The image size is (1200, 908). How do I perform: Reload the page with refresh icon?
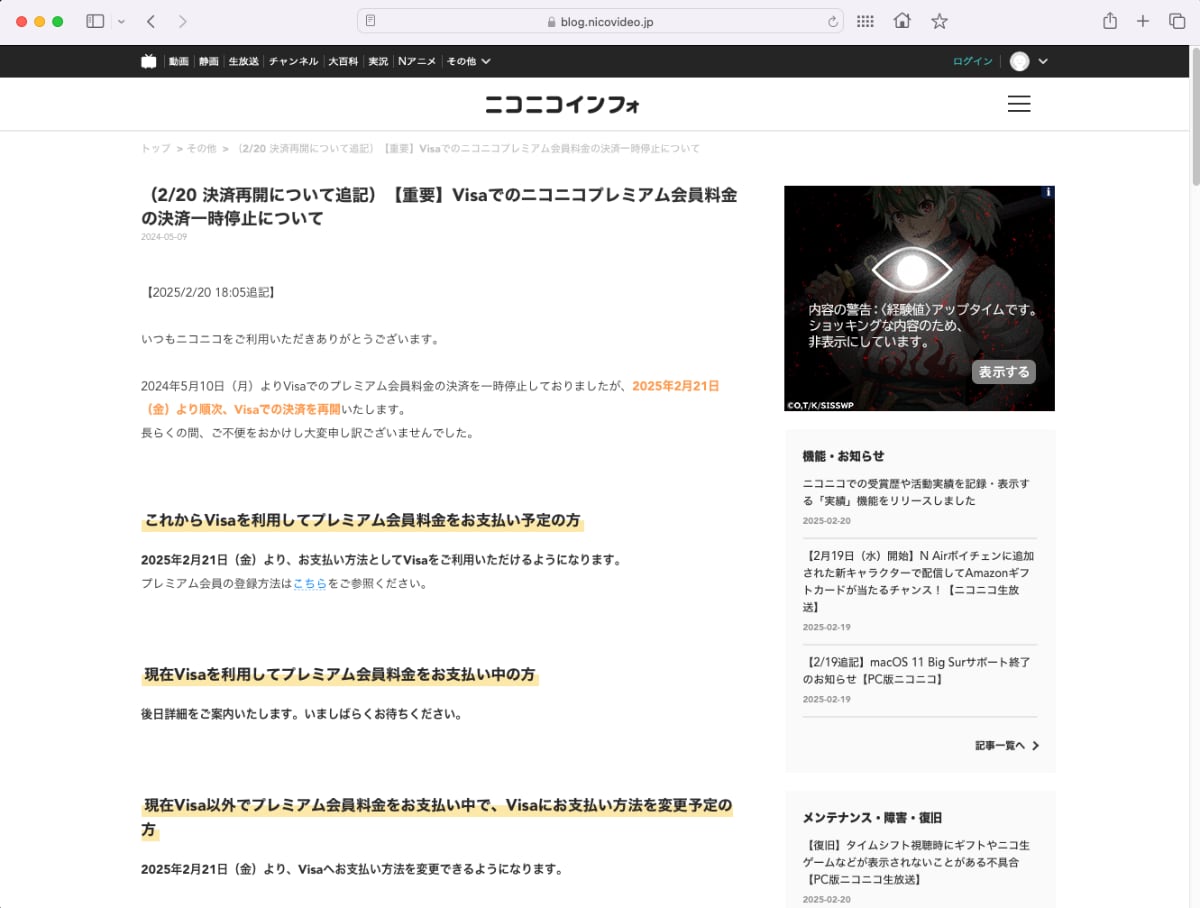pos(832,21)
